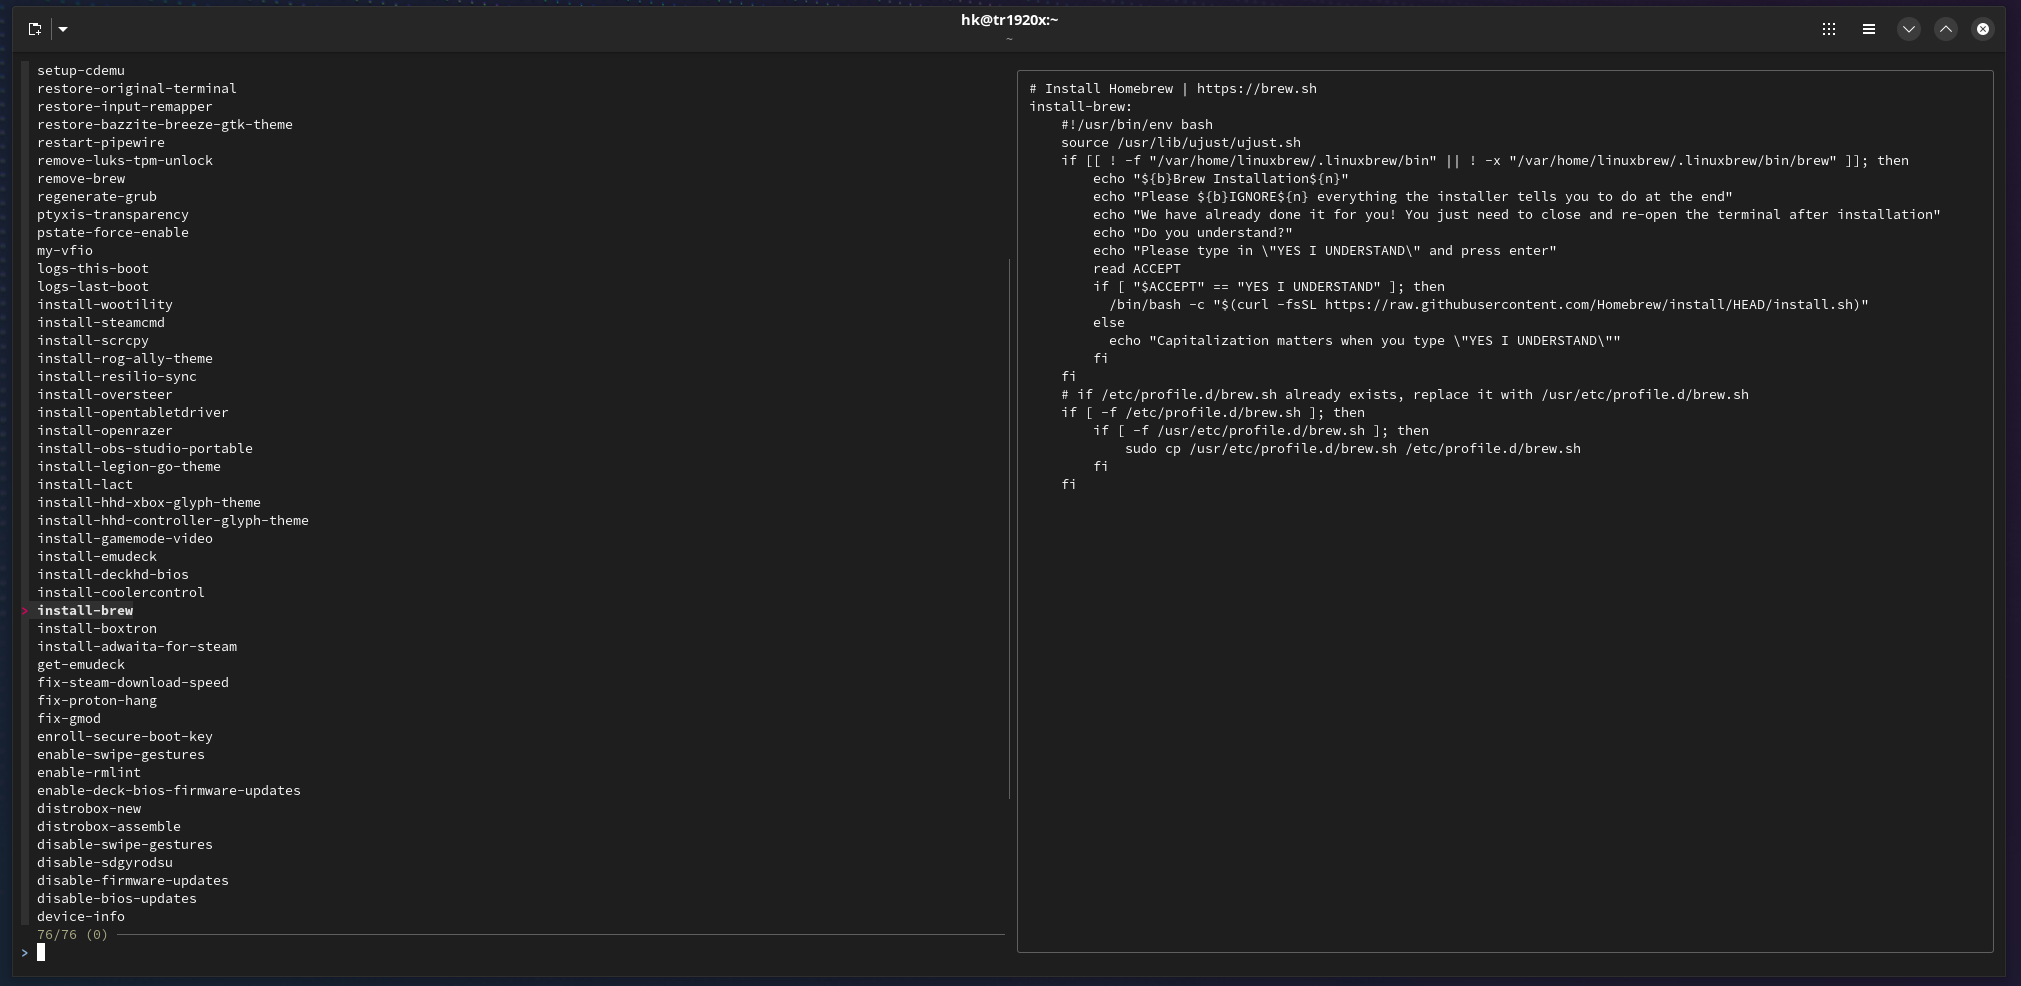The image size is (2021, 986).
Task: Select install-rog-ally-theme
Action: 125,359
